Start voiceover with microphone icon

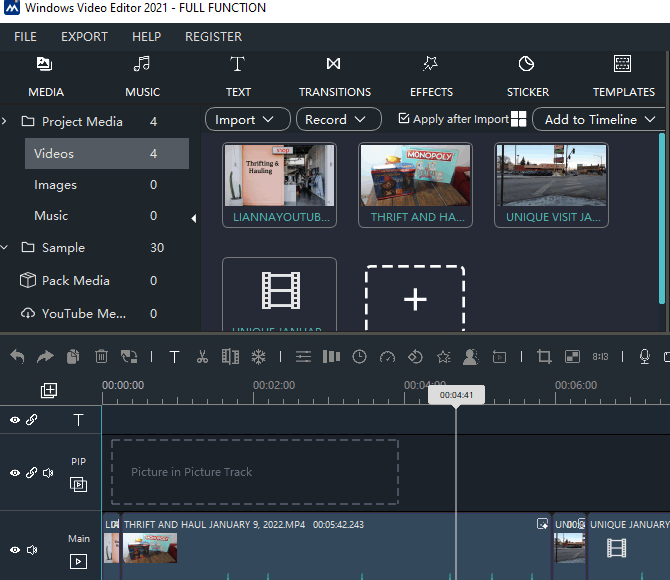click(645, 356)
